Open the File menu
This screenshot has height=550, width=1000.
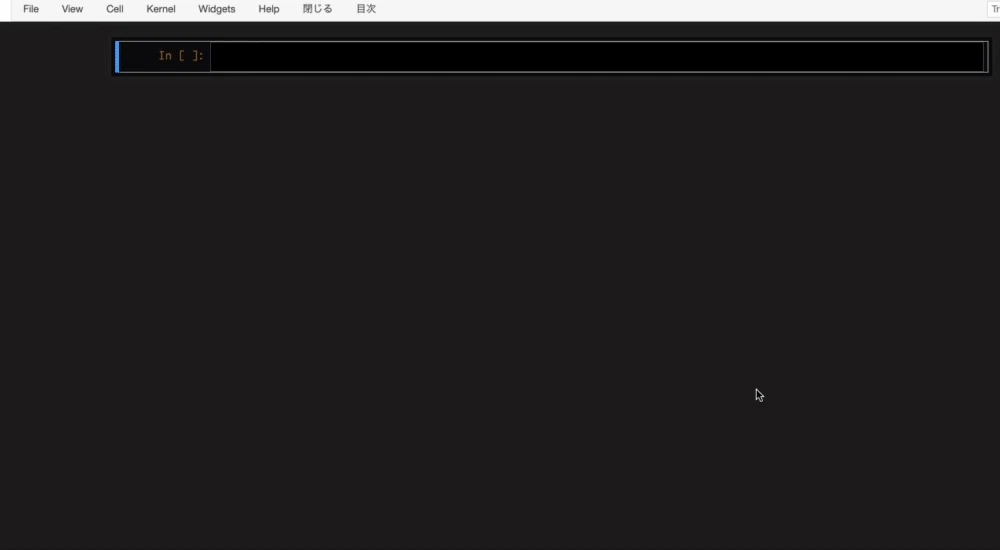pyautogui.click(x=31, y=9)
